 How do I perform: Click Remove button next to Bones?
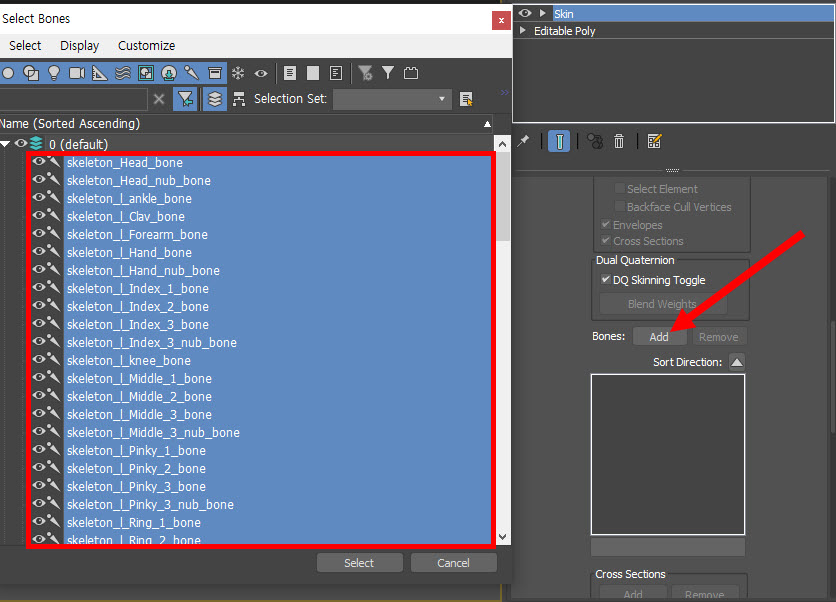(719, 337)
